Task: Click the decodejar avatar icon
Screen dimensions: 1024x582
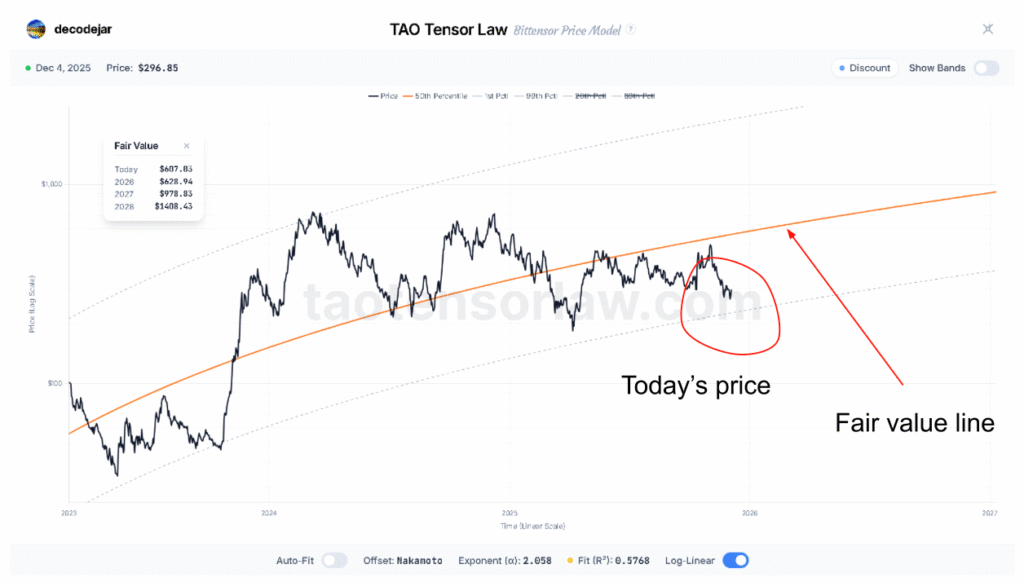Action: point(36,29)
